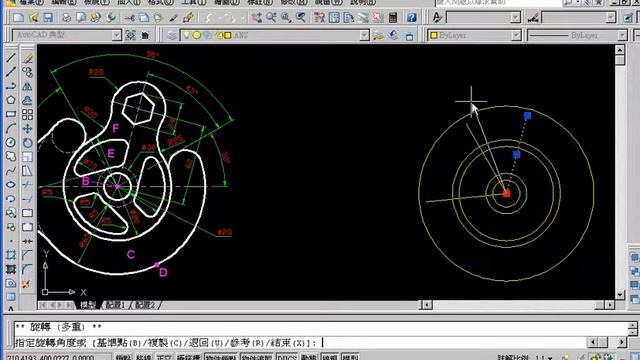Select the Move modify tool
640x360 pixels.
[27, 129]
